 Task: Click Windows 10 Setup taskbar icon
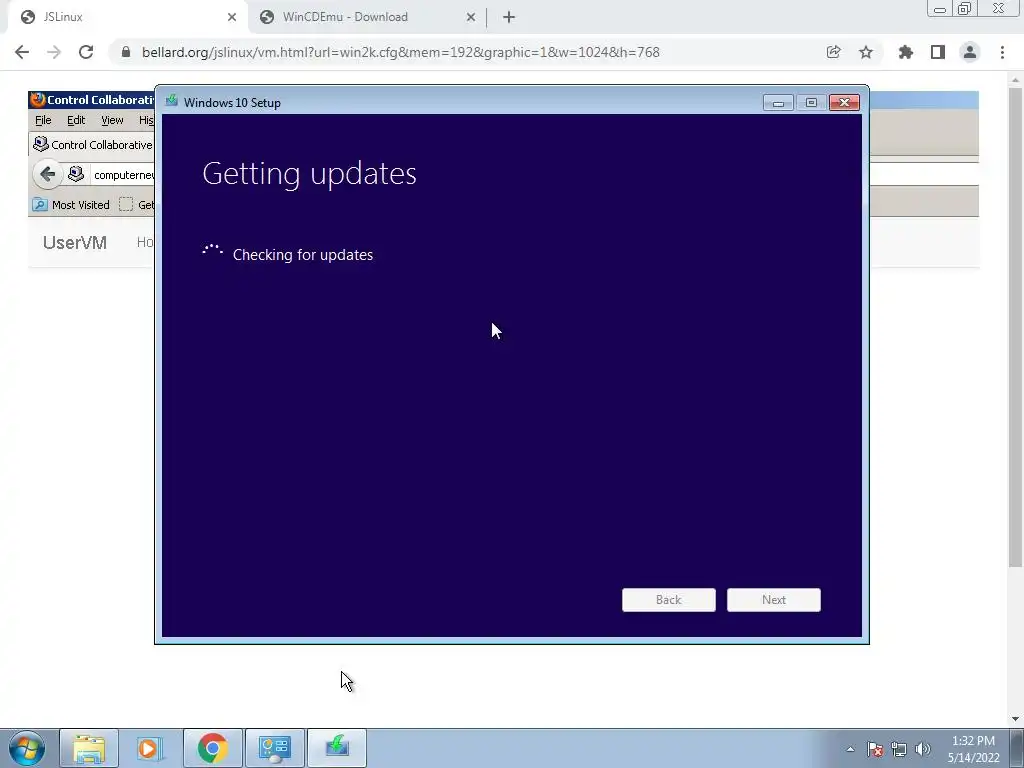(337, 748)
